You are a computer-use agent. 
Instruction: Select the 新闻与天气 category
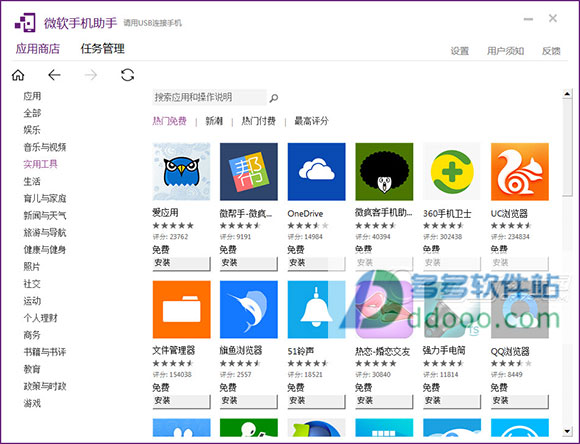coord(45,215)
